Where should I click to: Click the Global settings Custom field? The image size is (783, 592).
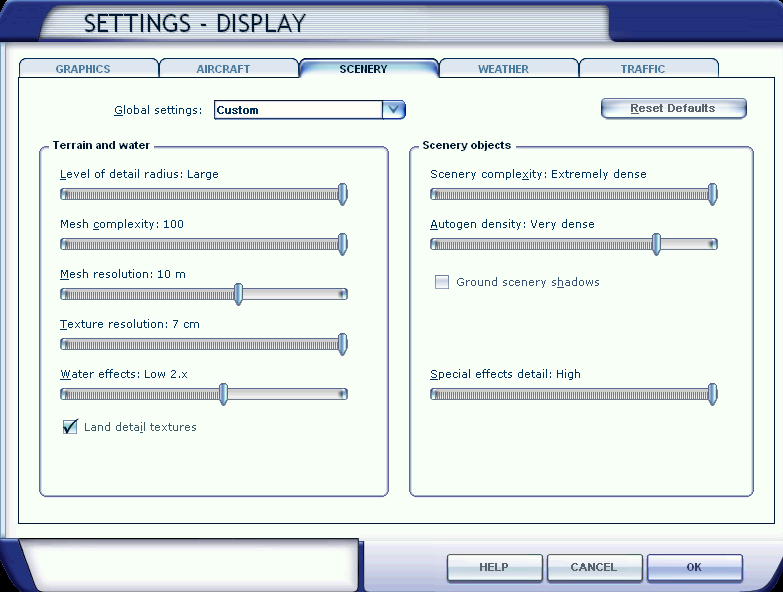298,110
